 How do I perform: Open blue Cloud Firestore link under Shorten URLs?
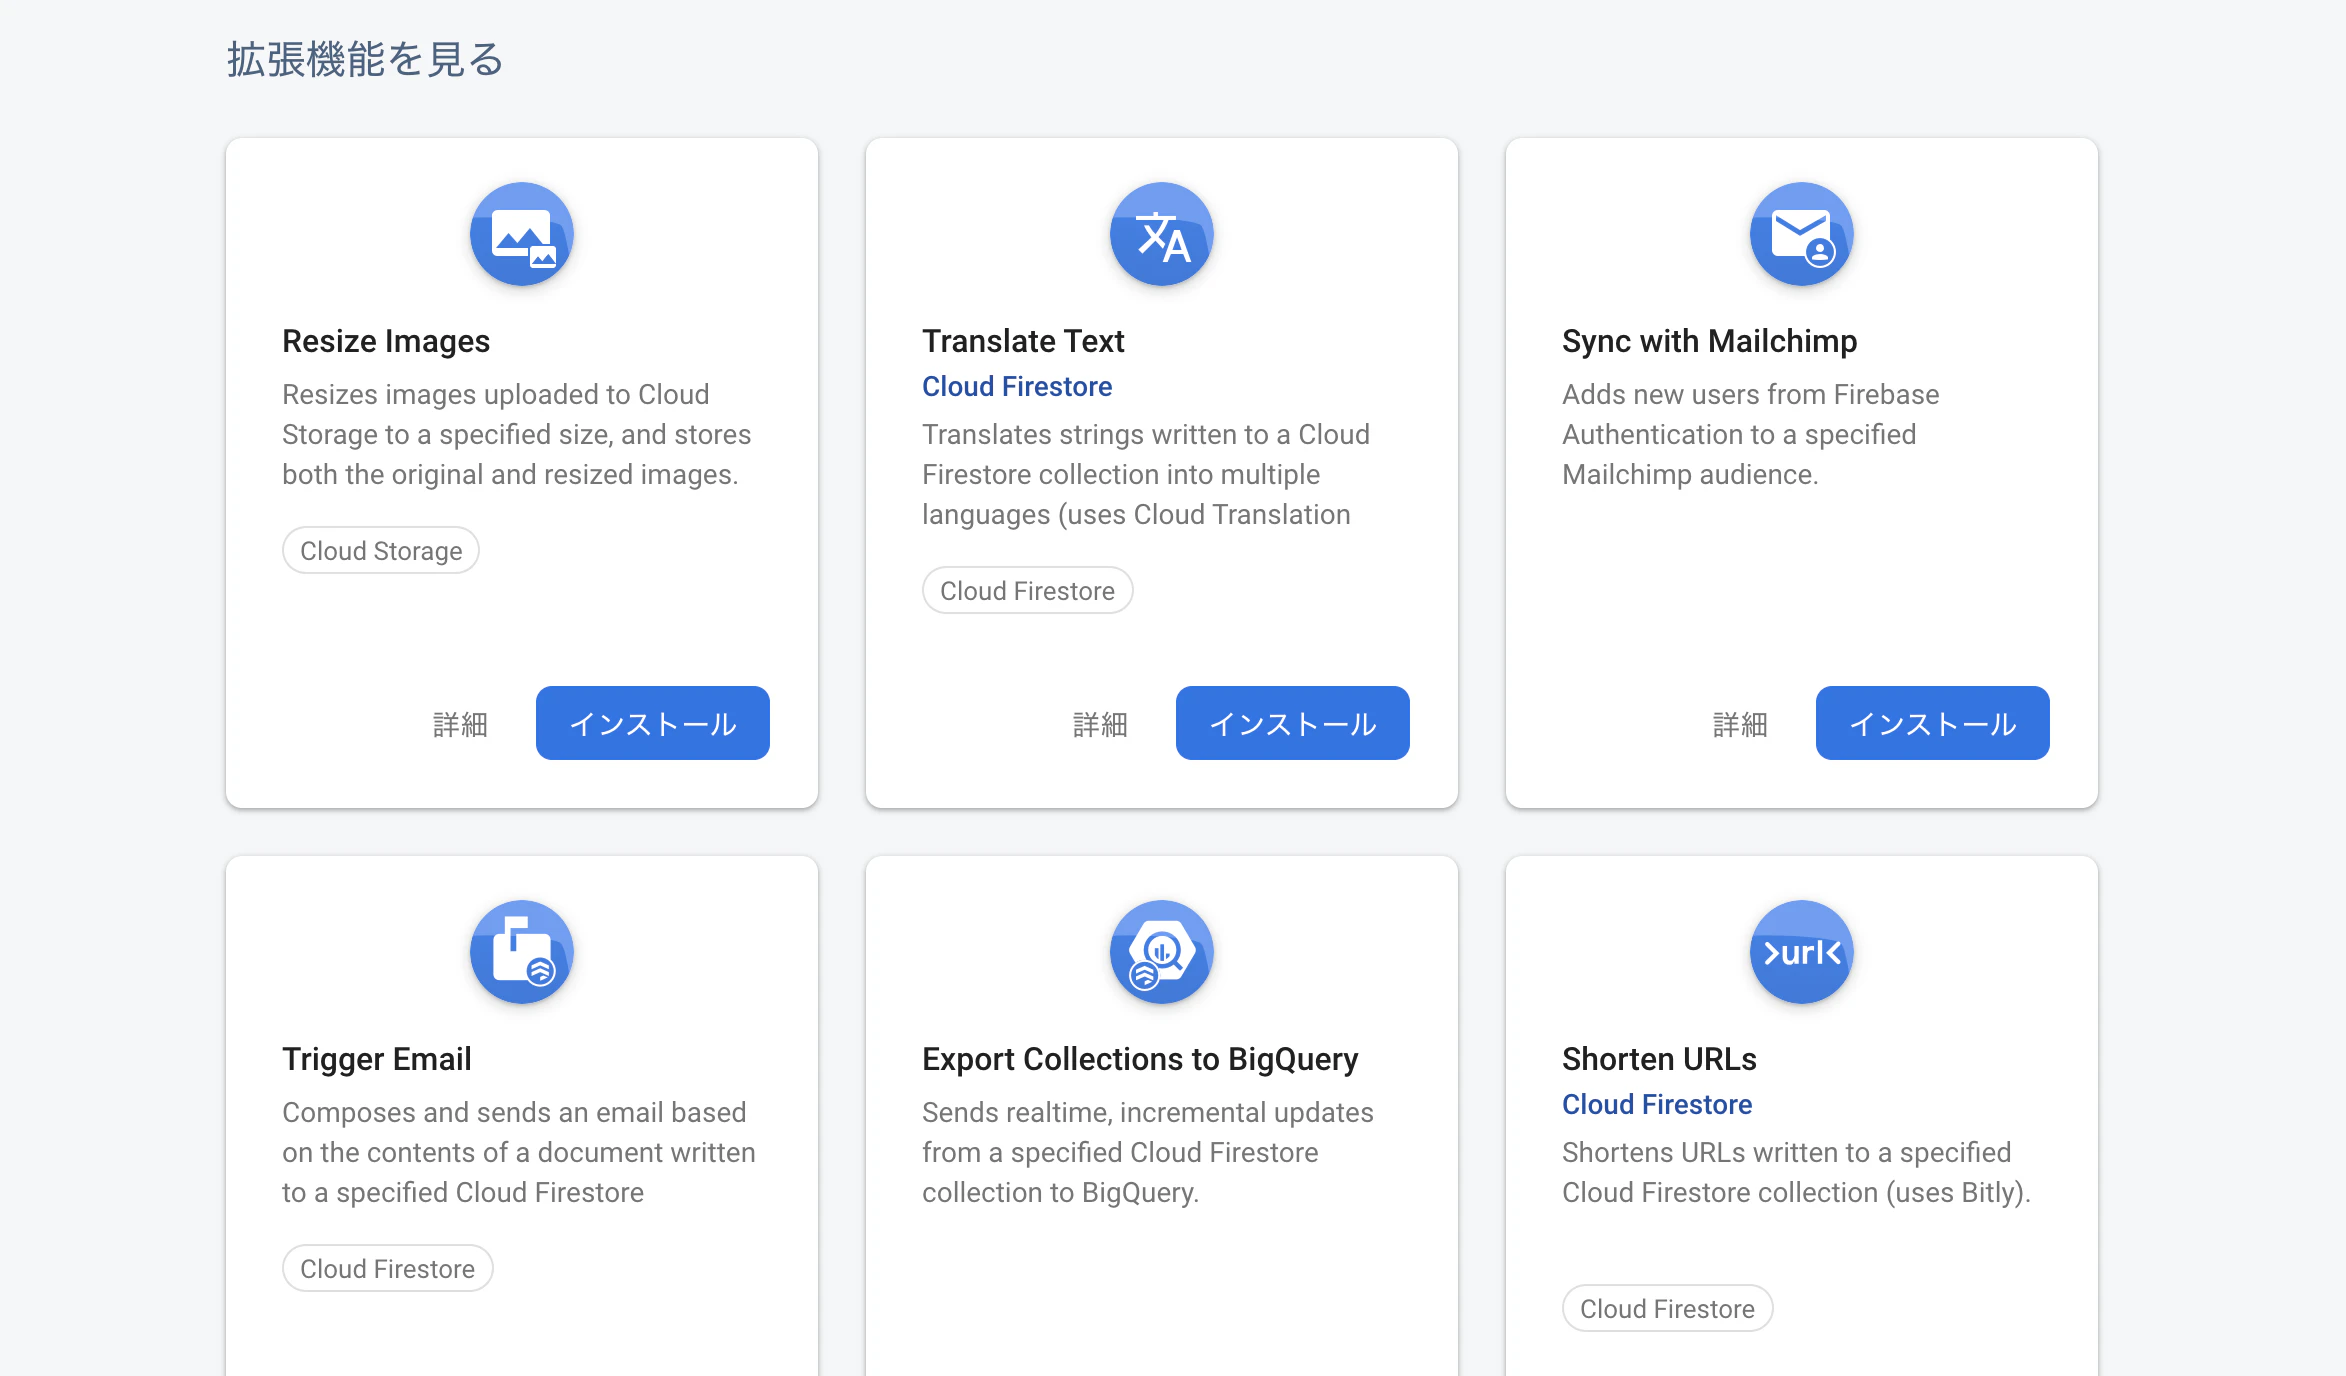point(1657,1105)
